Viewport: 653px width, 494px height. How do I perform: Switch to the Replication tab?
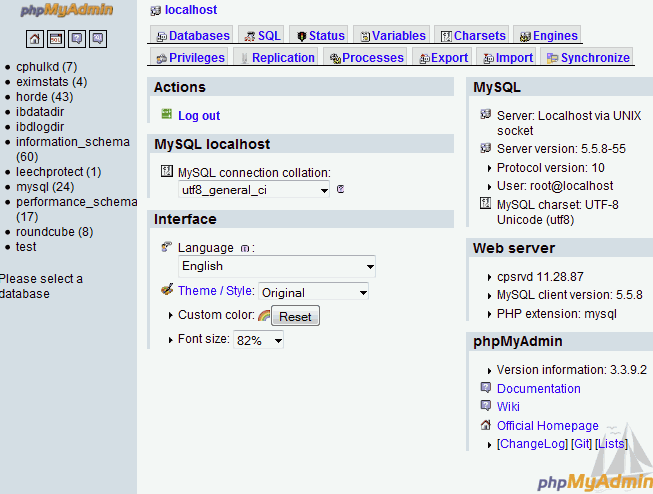278,58
